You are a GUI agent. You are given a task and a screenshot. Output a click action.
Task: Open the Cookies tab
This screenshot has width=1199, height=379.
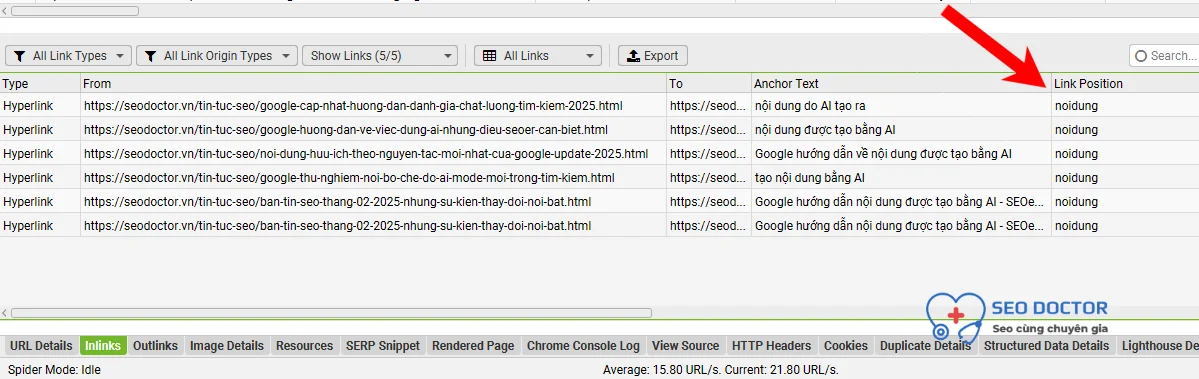click(x=846, y=346)
